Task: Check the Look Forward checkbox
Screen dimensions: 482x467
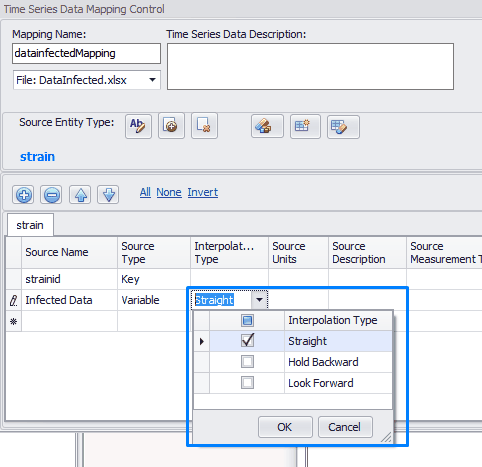Action: (247, 383)
